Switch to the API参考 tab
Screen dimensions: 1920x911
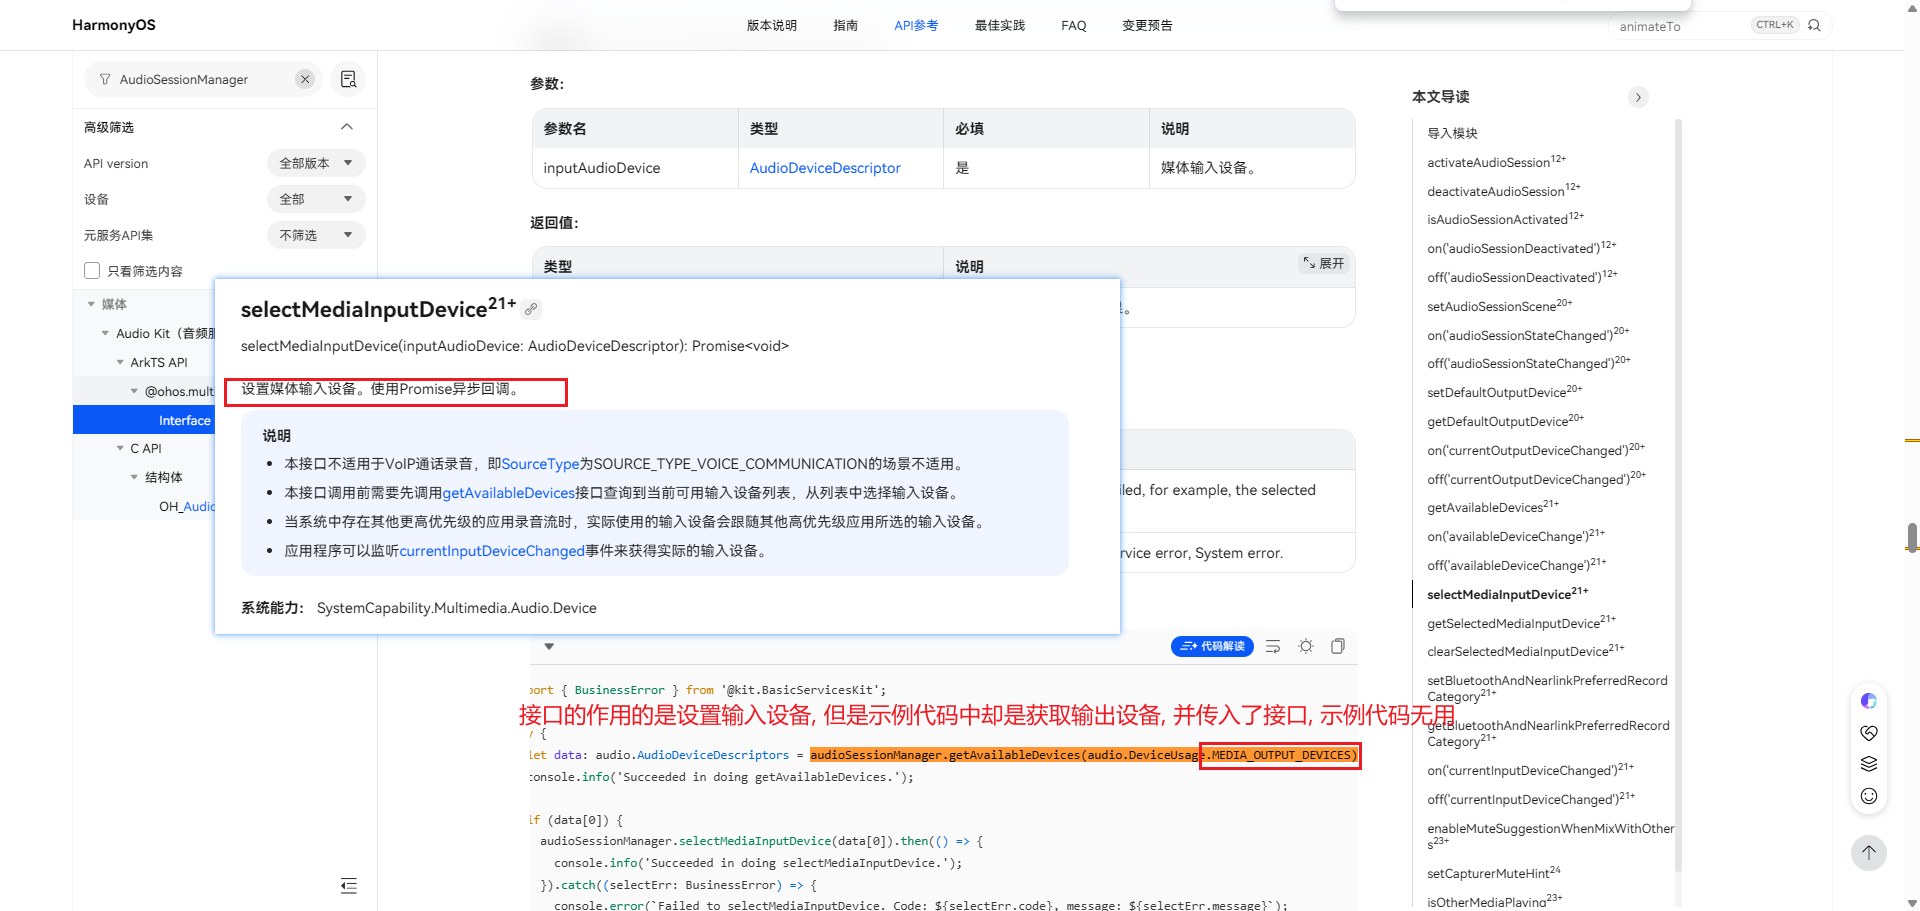point(916,25)
